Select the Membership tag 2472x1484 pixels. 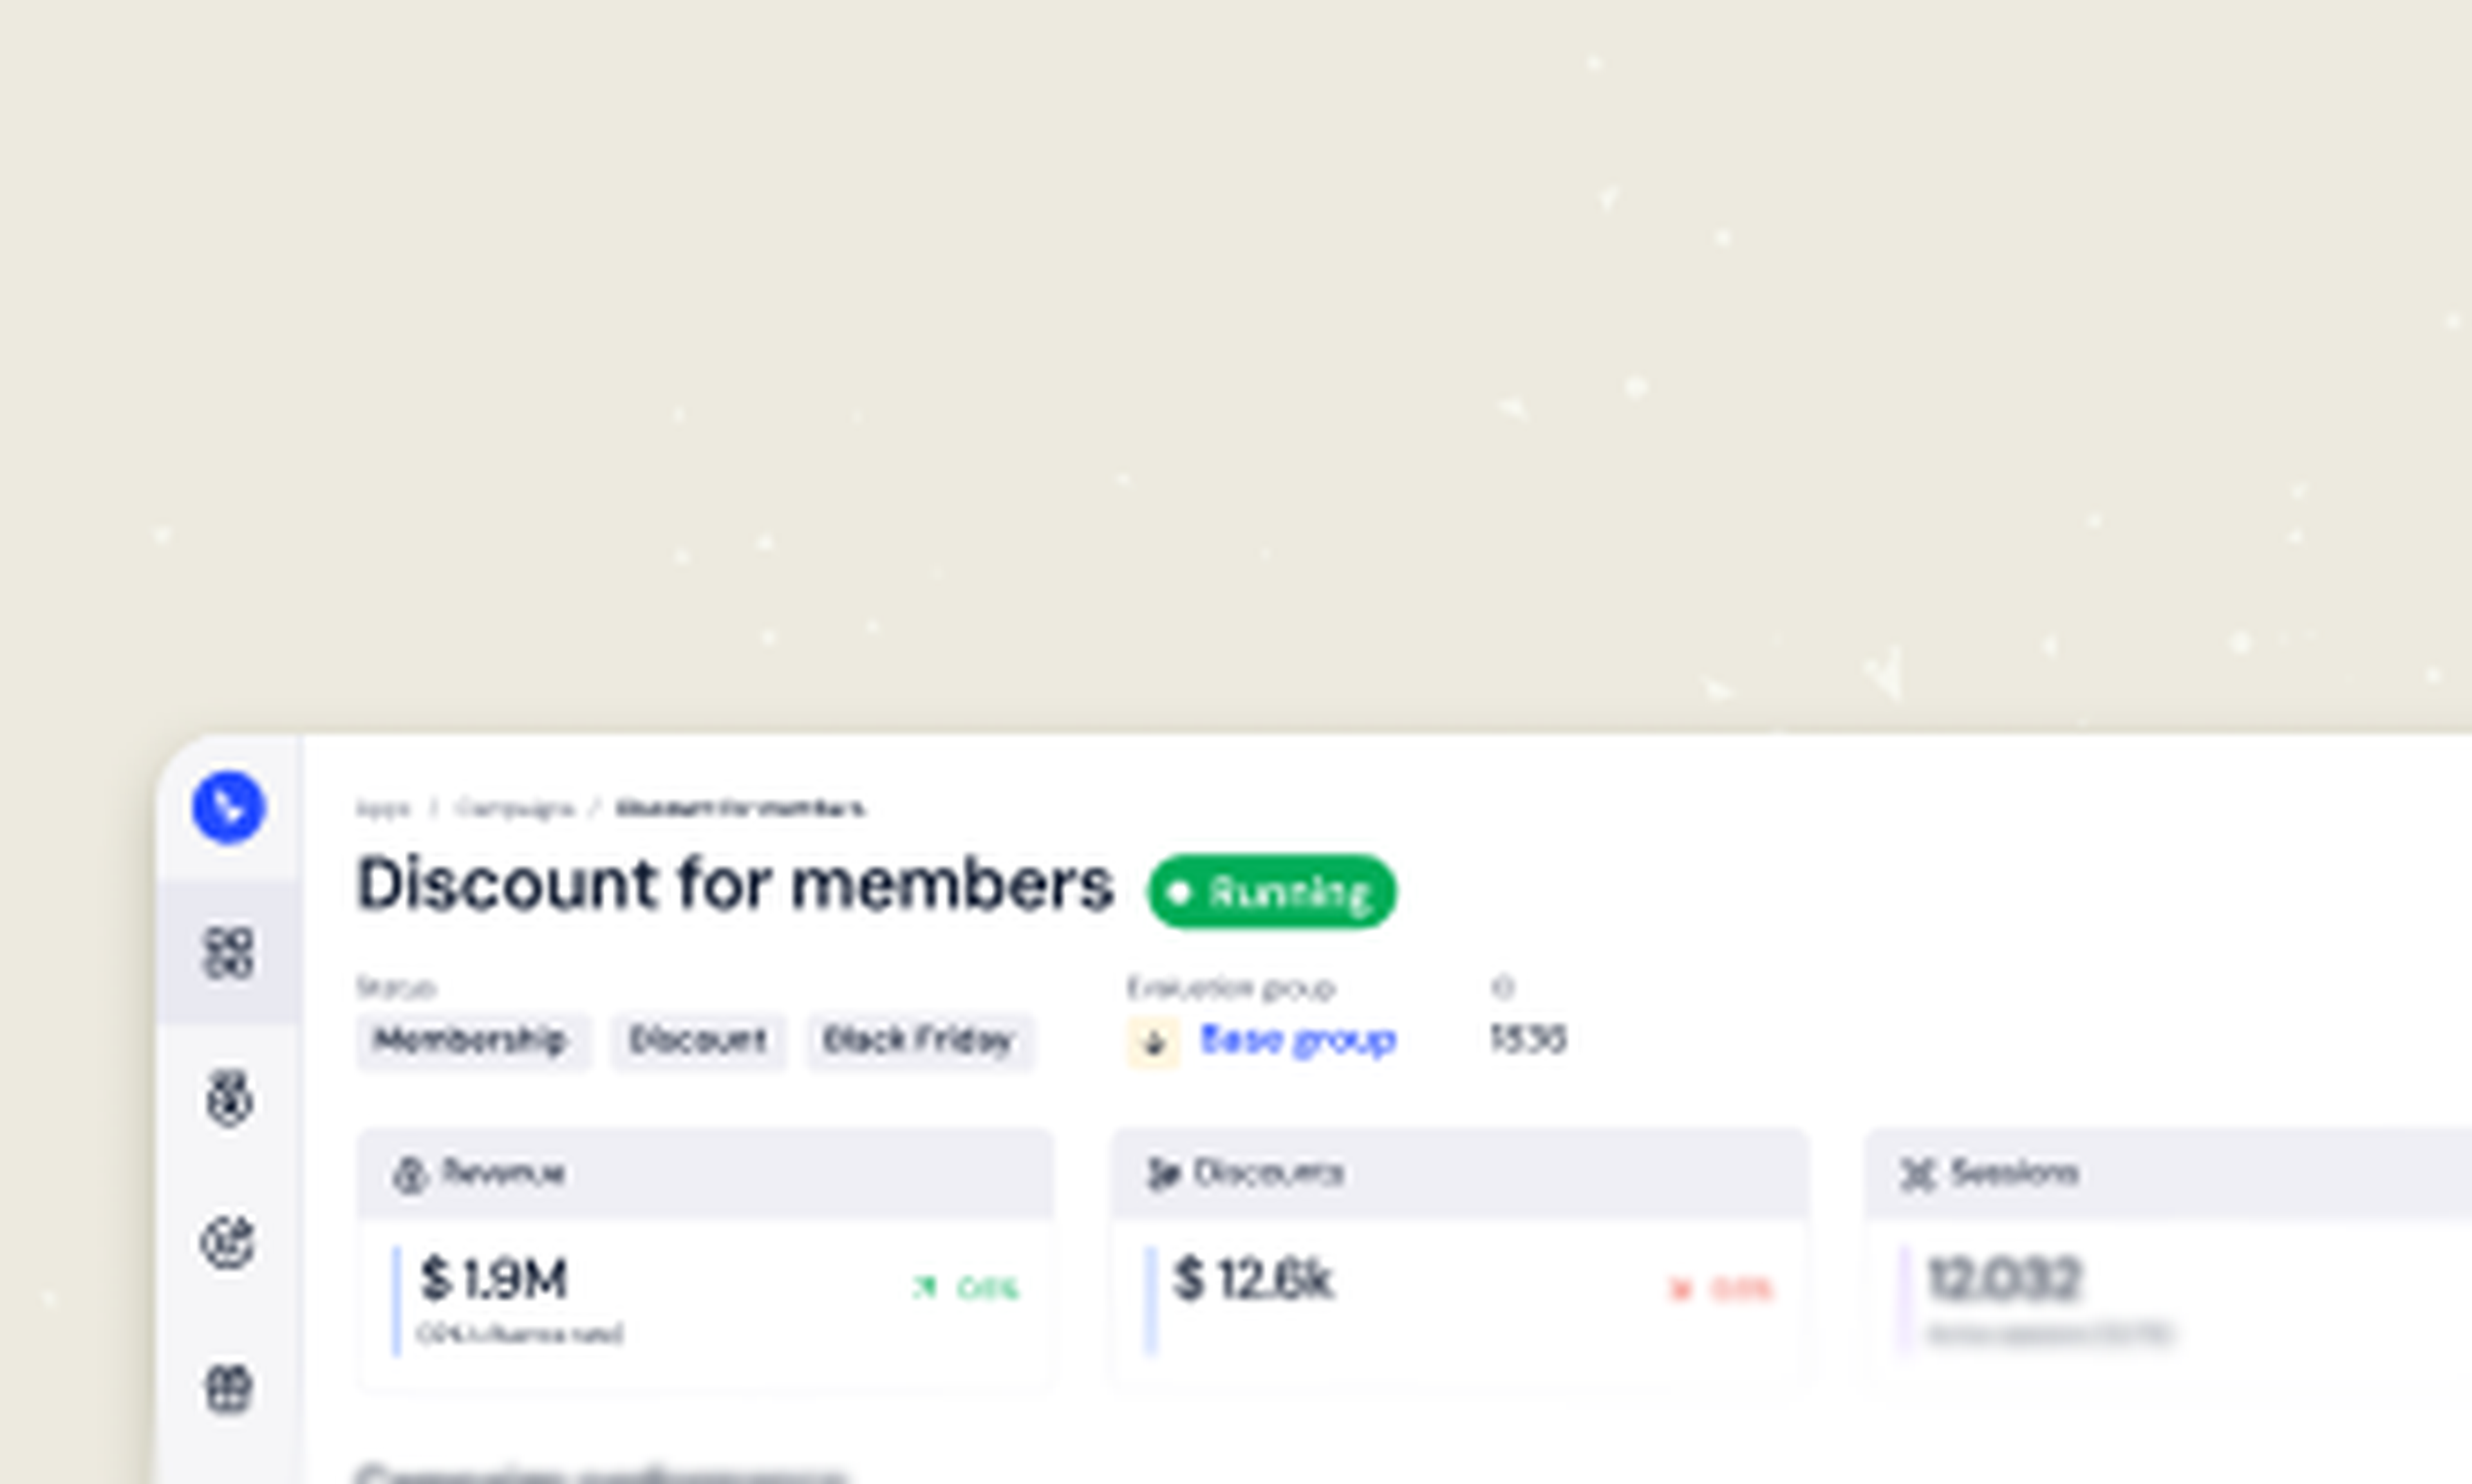471,1041
